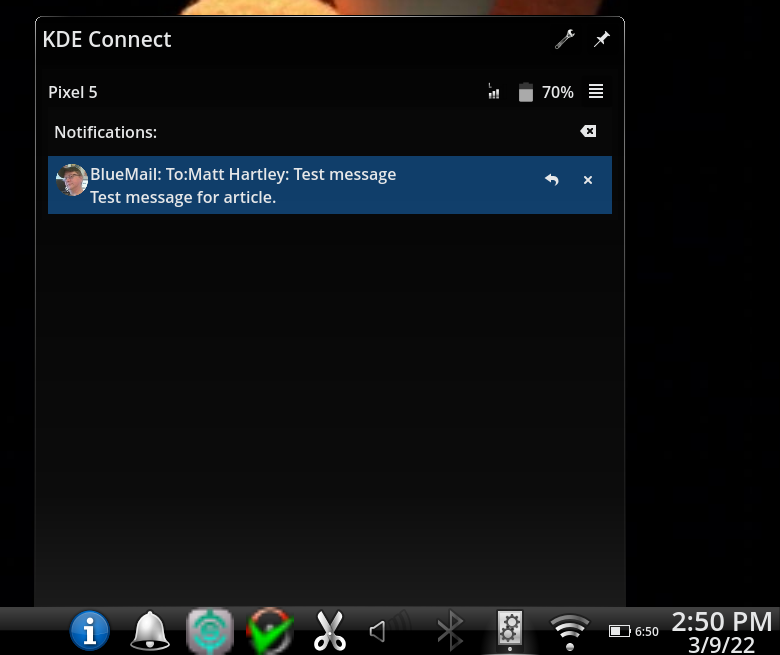
Task: Select the BlueMail Test message notification
Action: click(330, 185)
